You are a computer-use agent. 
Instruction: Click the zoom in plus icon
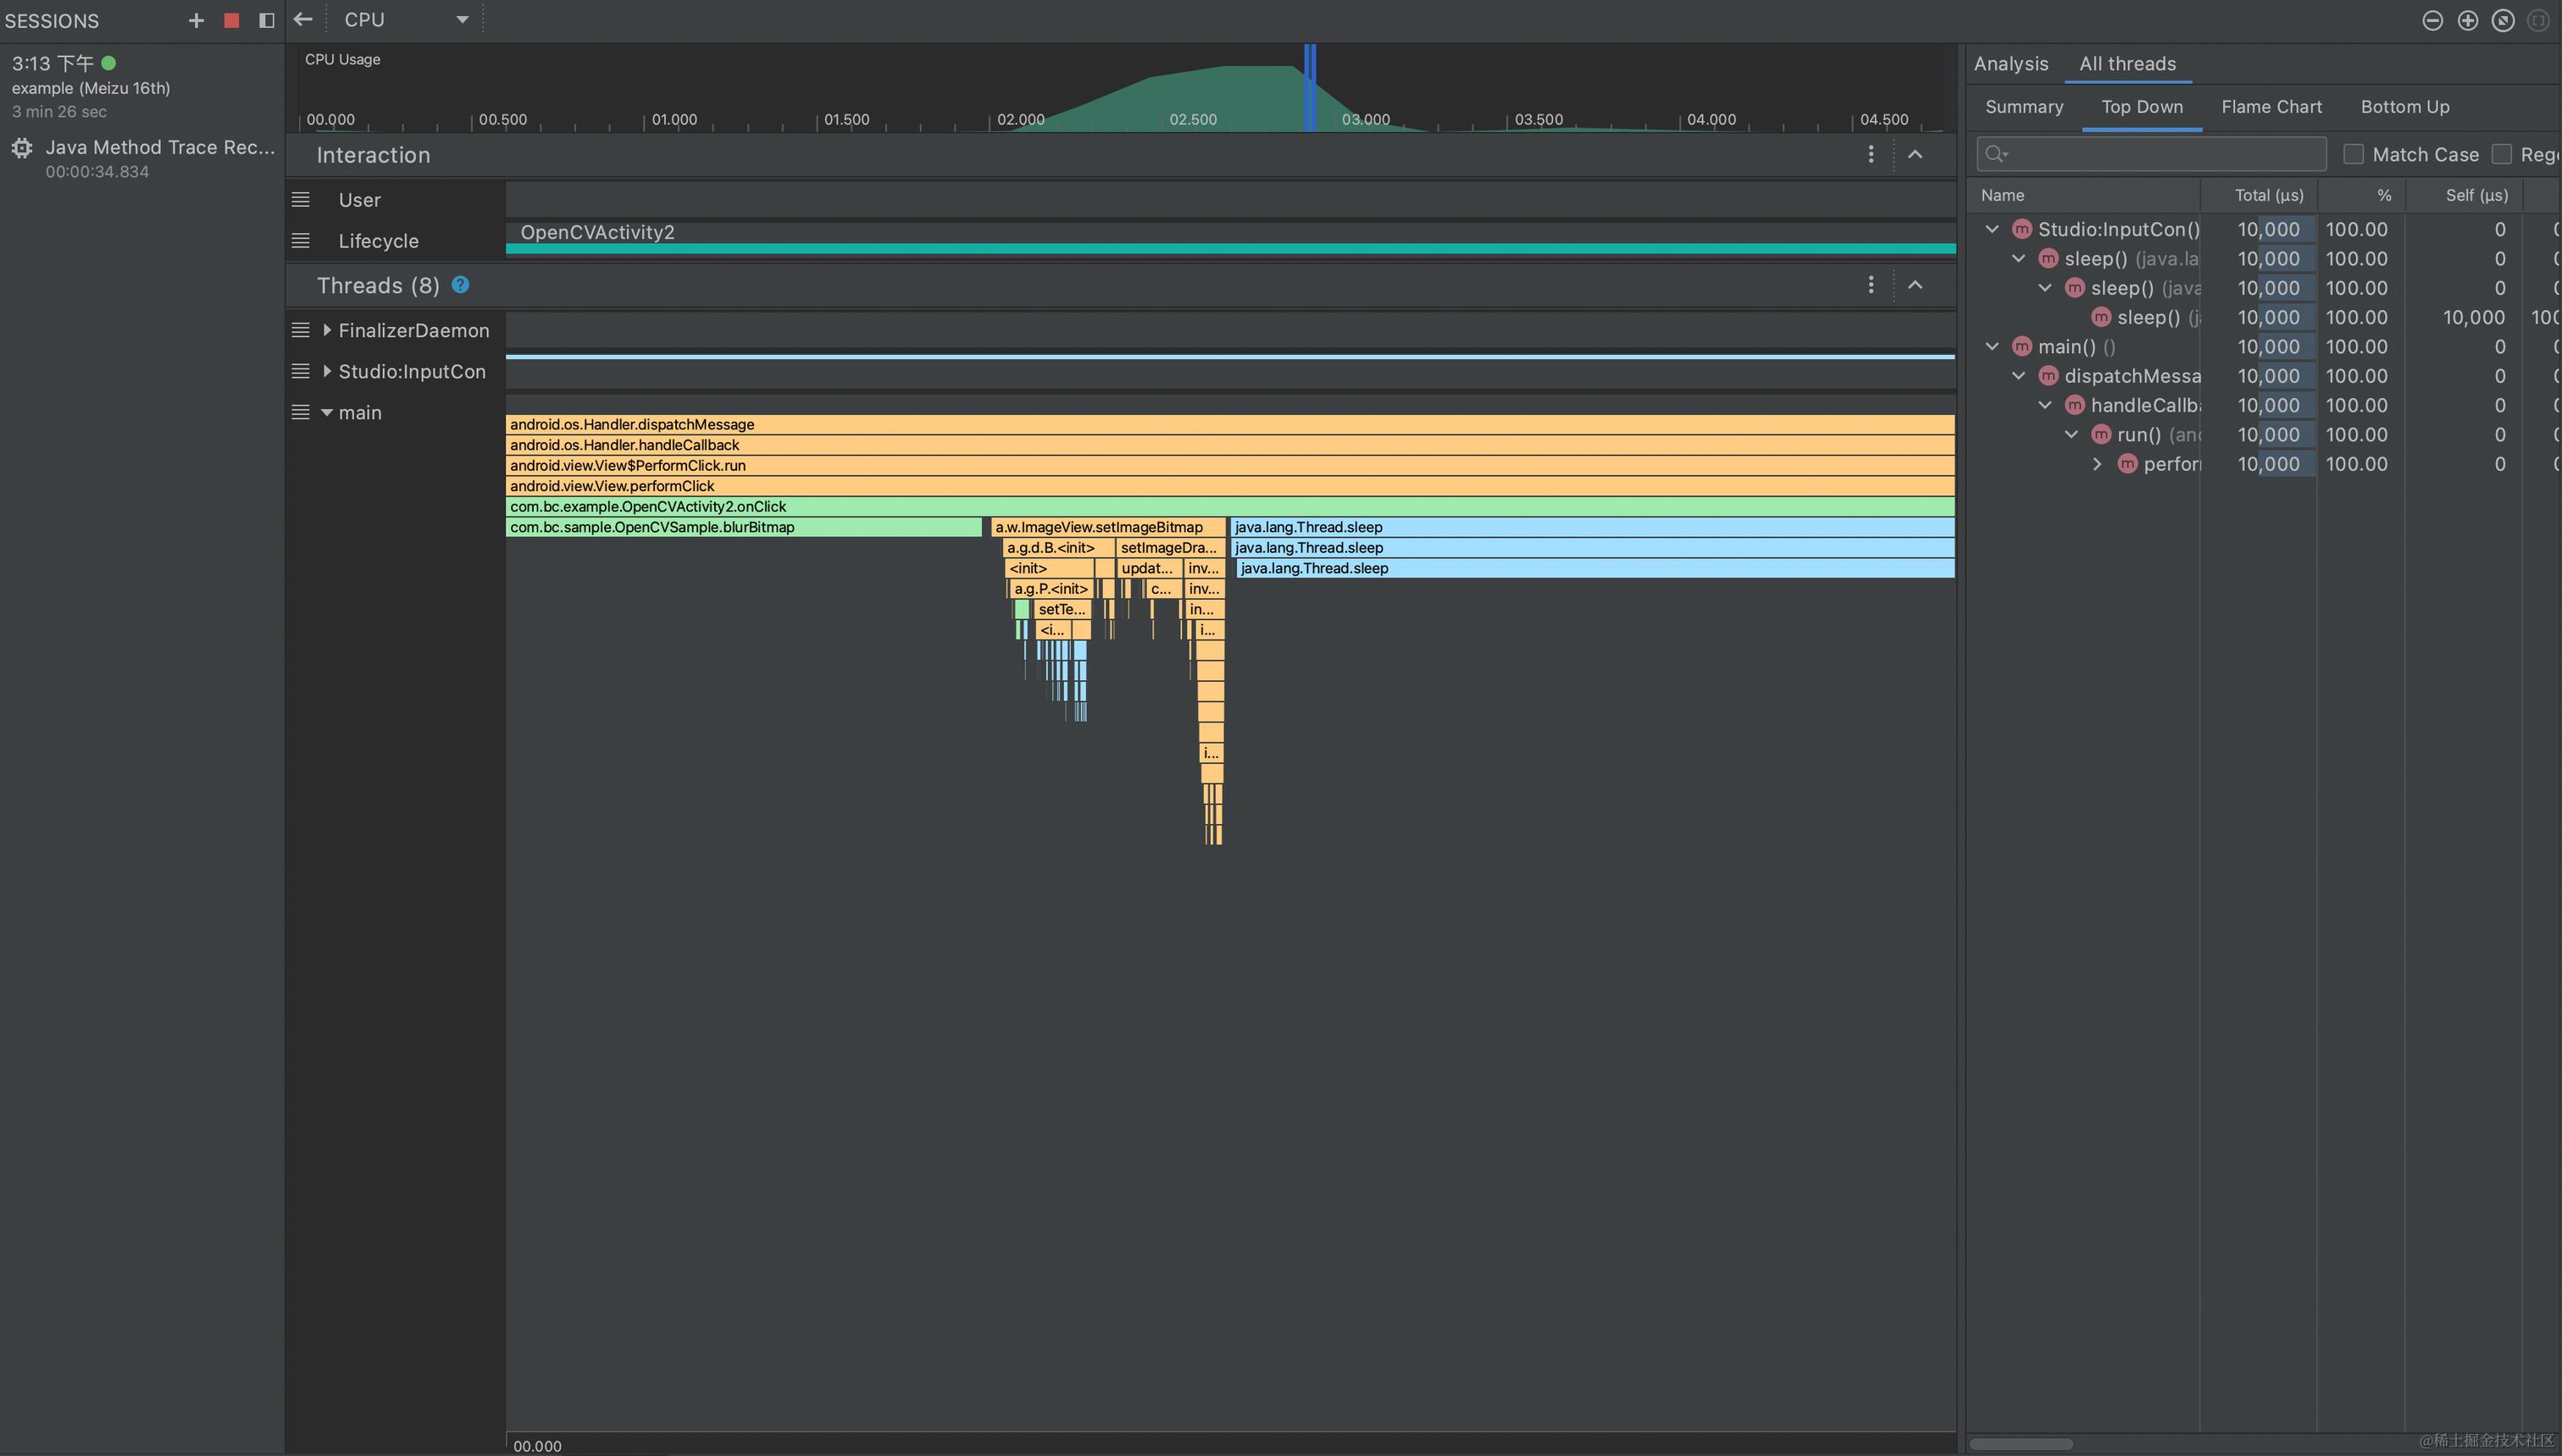(2468, 20)
